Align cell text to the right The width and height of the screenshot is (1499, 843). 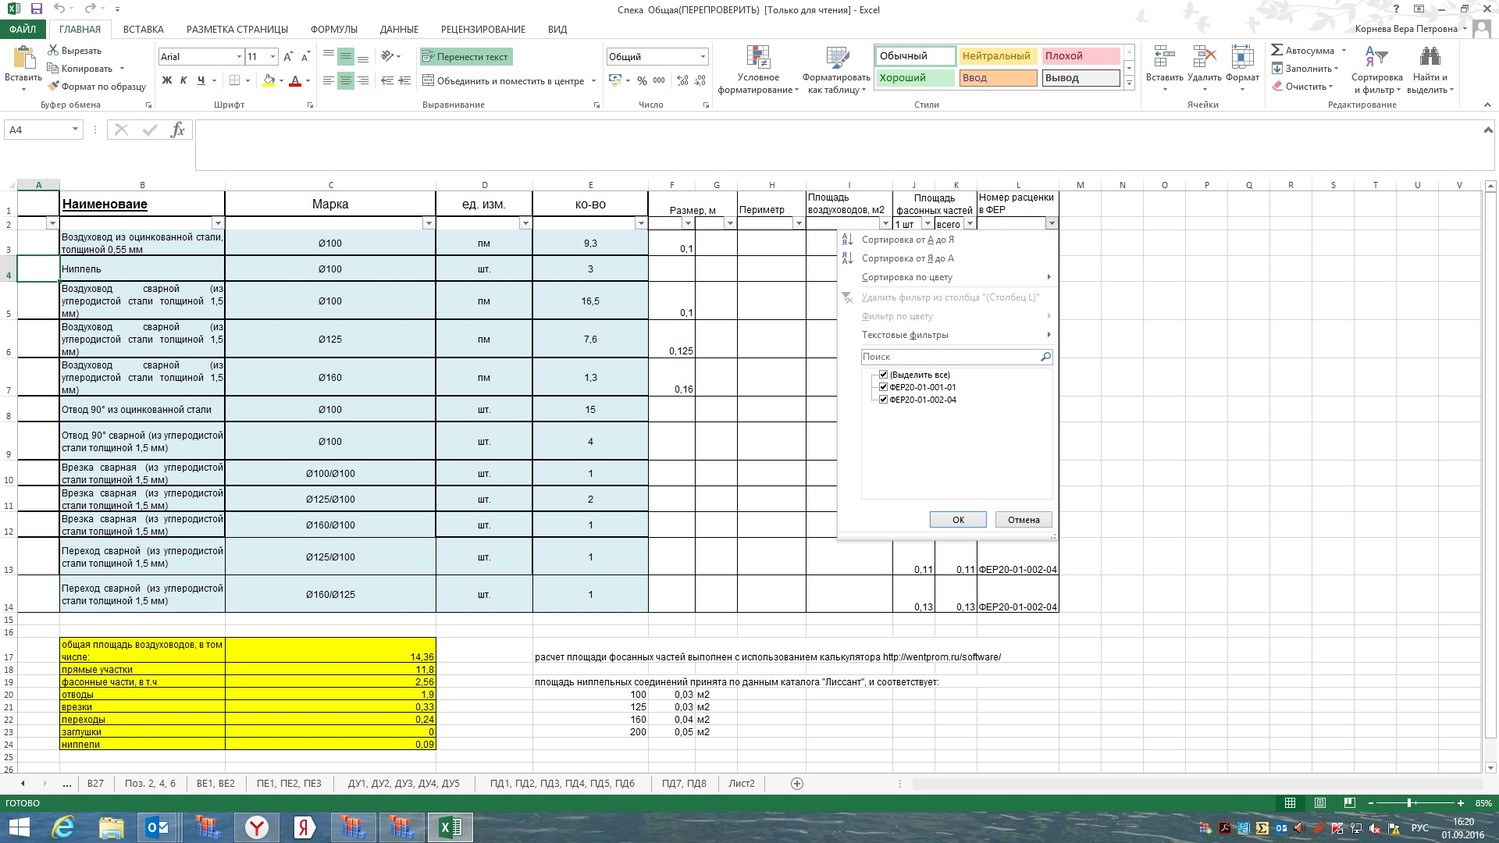pyautogui.click(x=362, y=81)
